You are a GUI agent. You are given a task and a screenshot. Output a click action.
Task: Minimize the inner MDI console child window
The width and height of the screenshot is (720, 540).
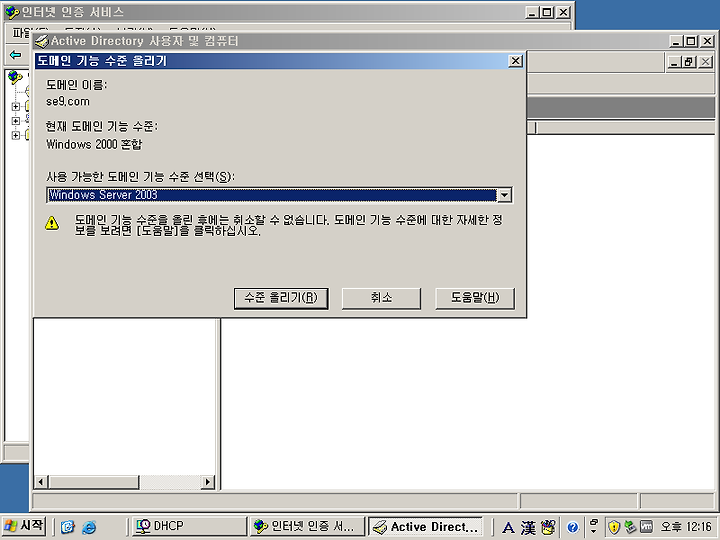(x=674, y=62)
